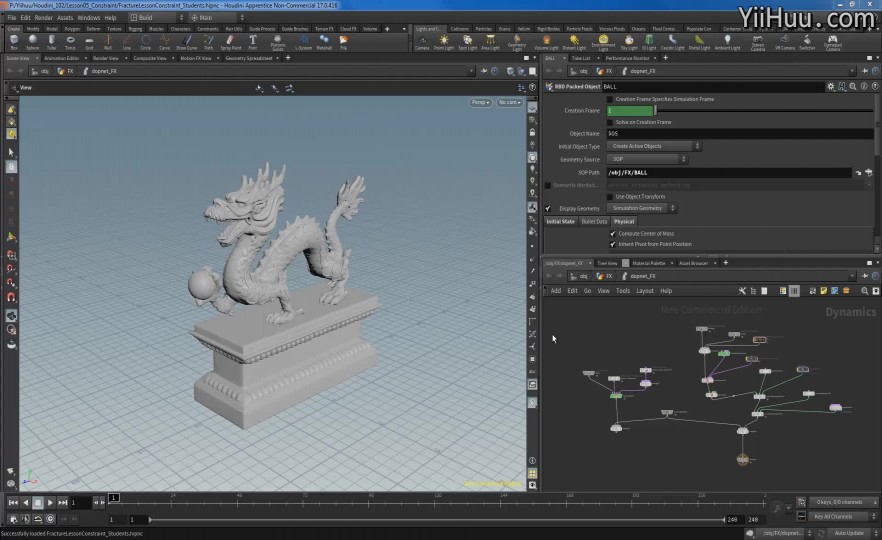Image resolution: width=882 pixels, height=540 pixels.
Task: Add a Camera from the shelf
Action: coord(422,42)
